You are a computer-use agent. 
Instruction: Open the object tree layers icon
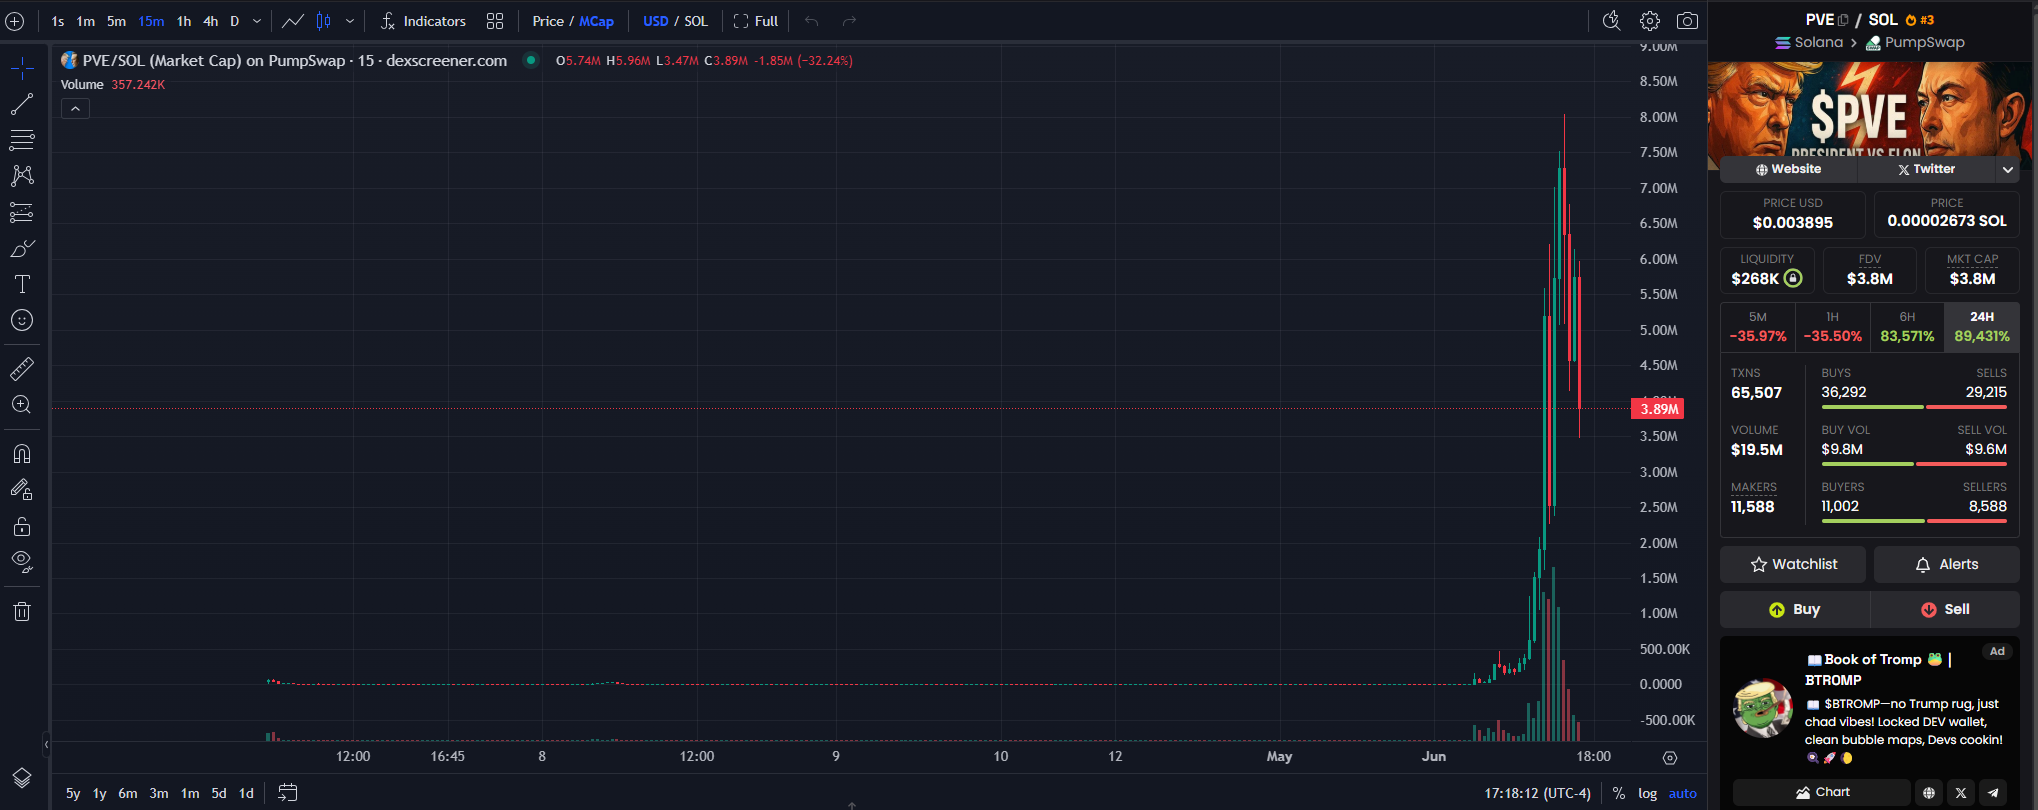coord(22,778)
